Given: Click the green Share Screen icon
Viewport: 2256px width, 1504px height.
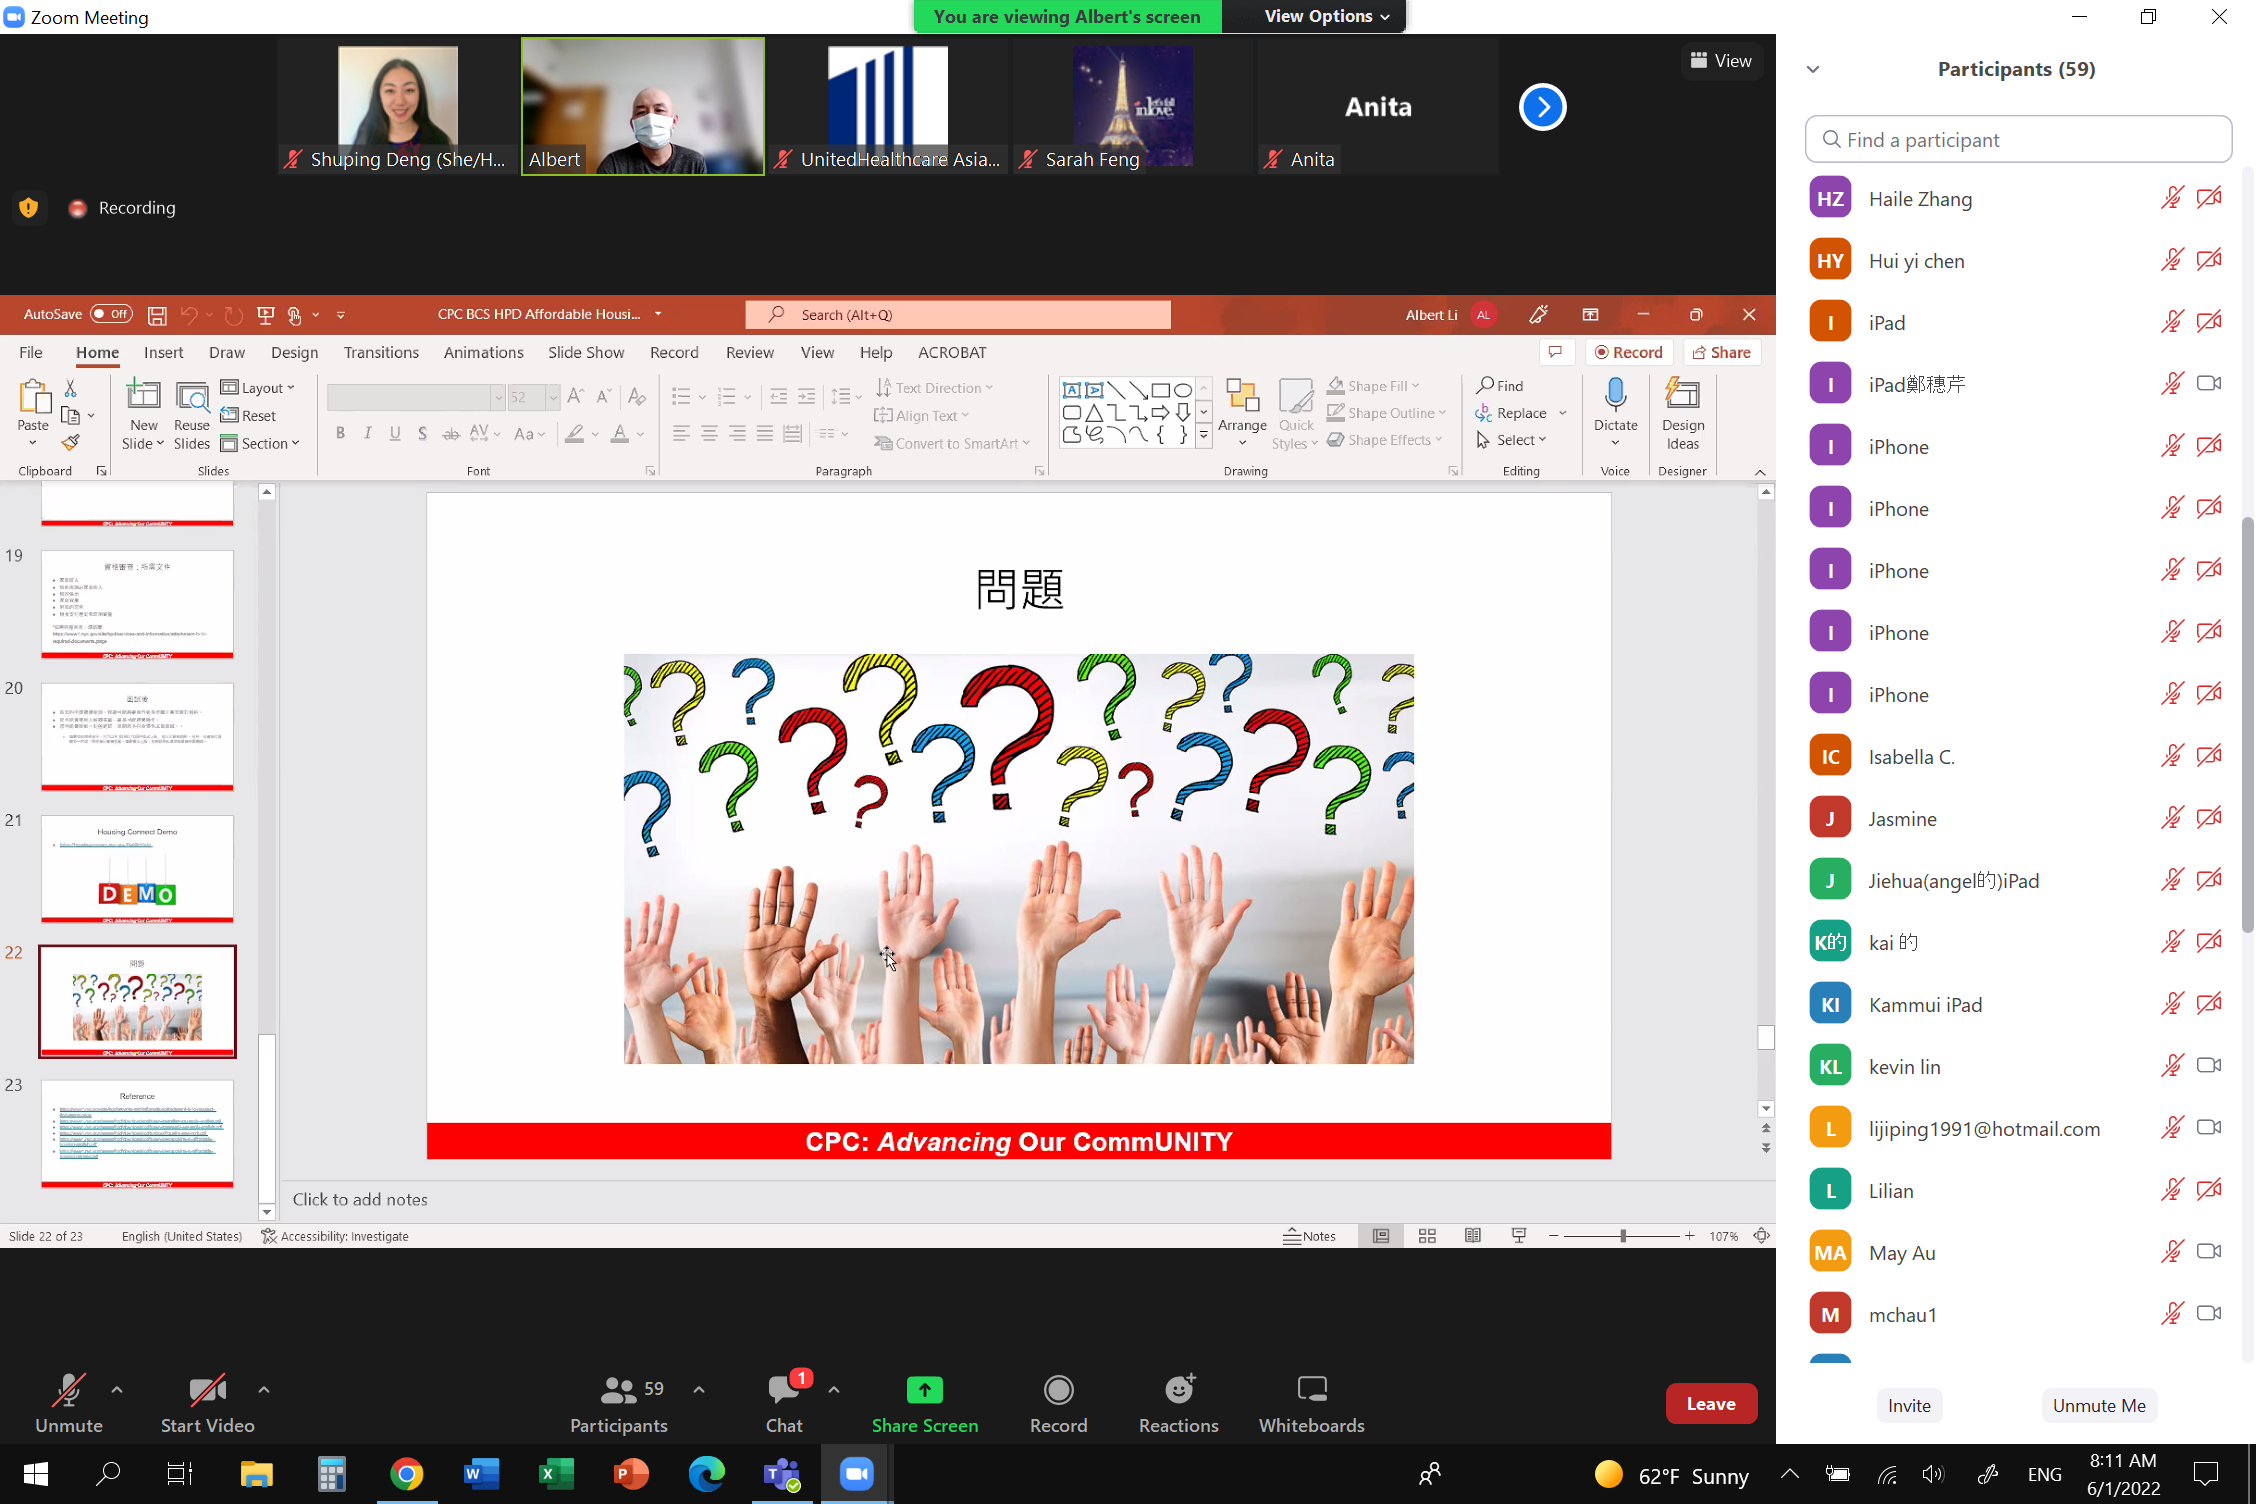Looking at the screenshot, I should (x=924, y=1389).
